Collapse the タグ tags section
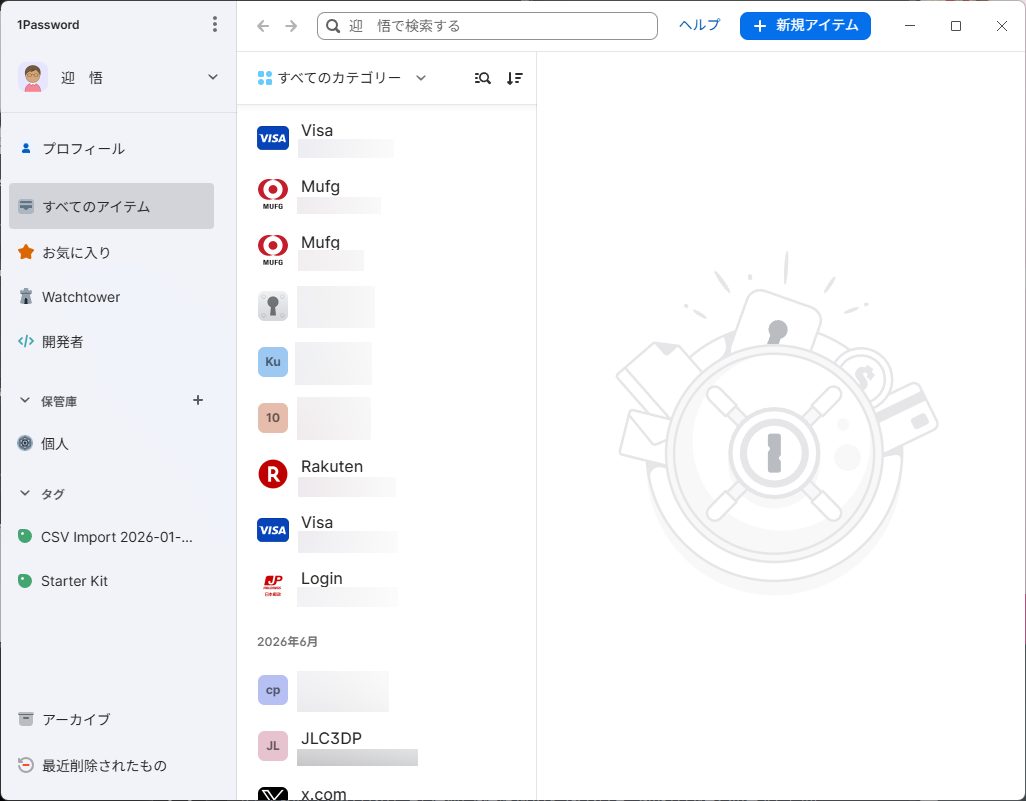 click(x=25, y=493)
